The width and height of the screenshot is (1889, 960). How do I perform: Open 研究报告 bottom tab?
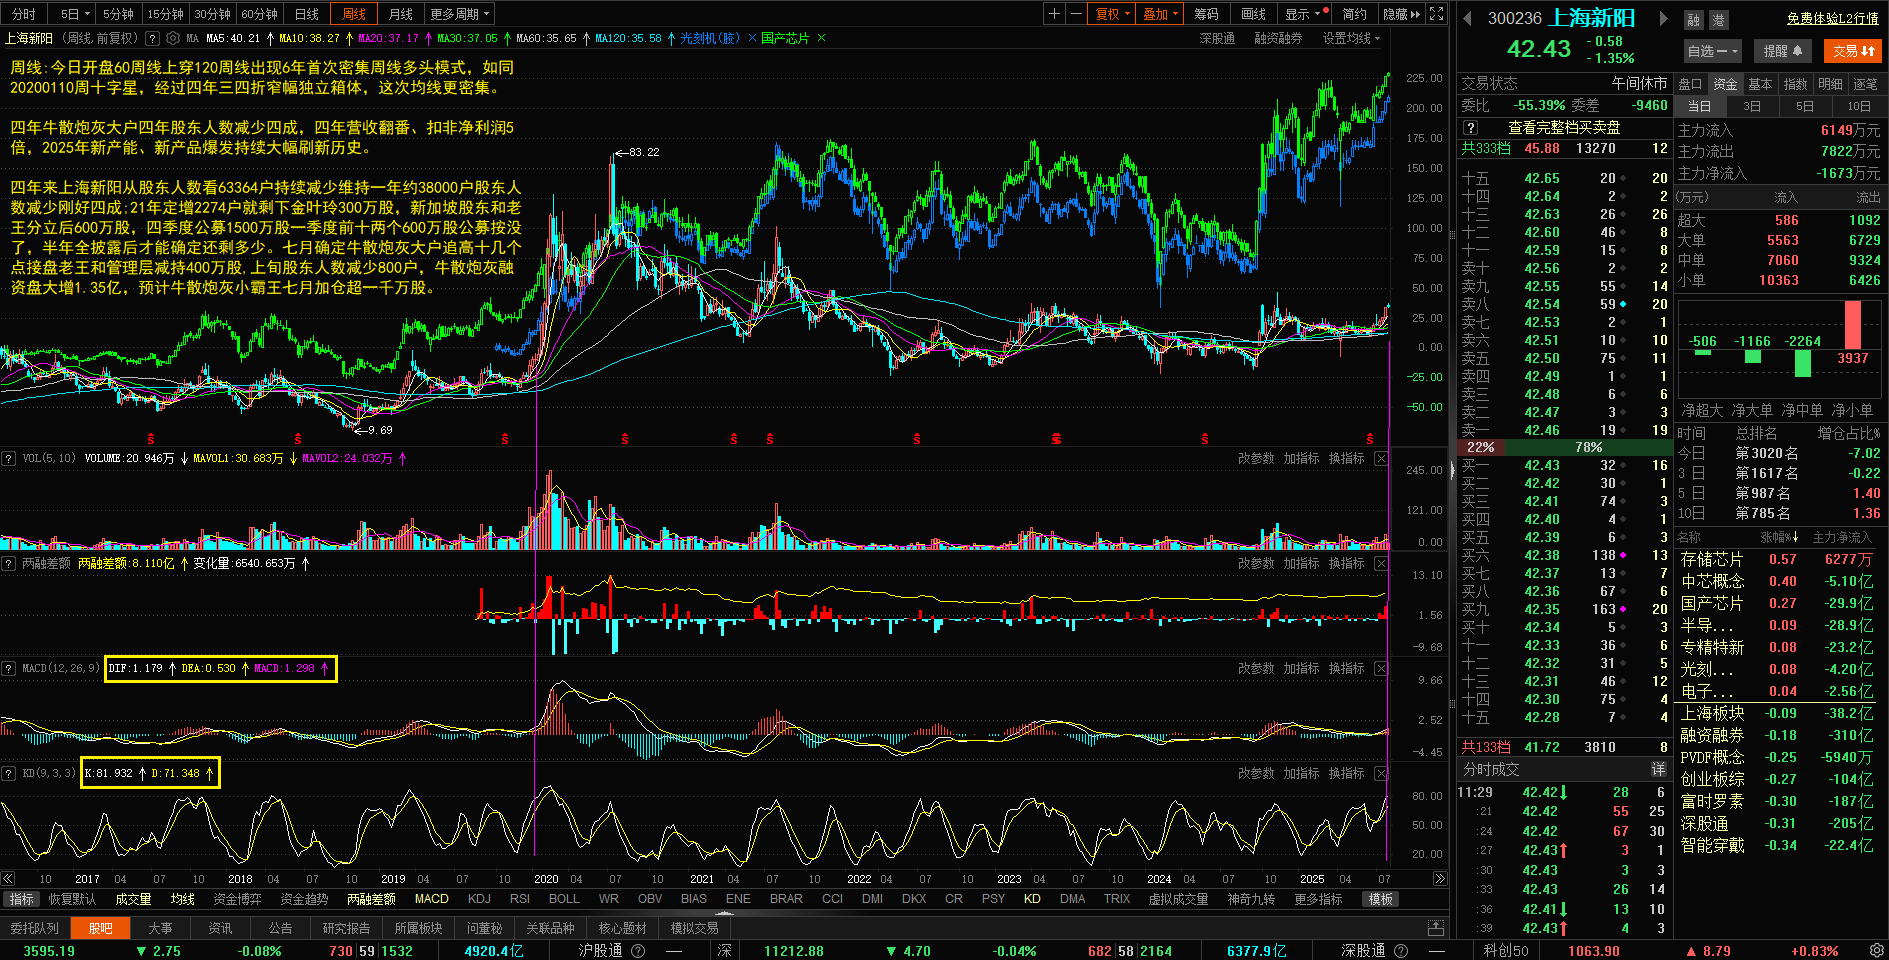click(346, 928)
